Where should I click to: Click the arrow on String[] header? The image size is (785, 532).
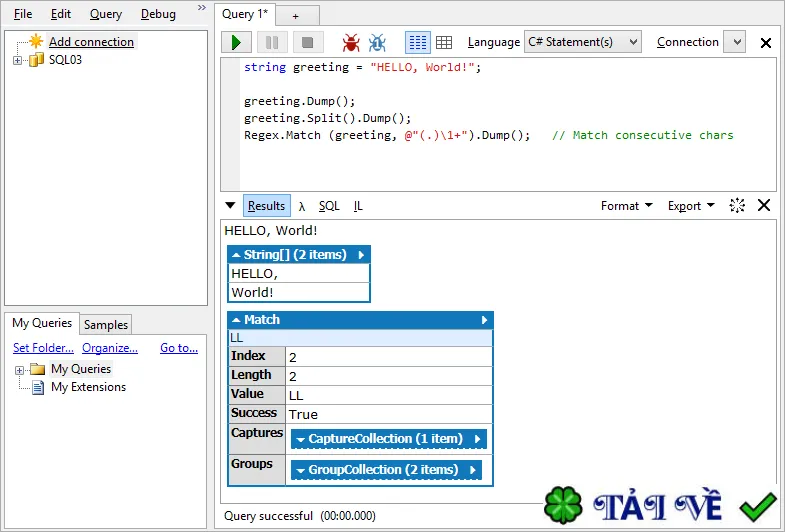click(361, 255)
